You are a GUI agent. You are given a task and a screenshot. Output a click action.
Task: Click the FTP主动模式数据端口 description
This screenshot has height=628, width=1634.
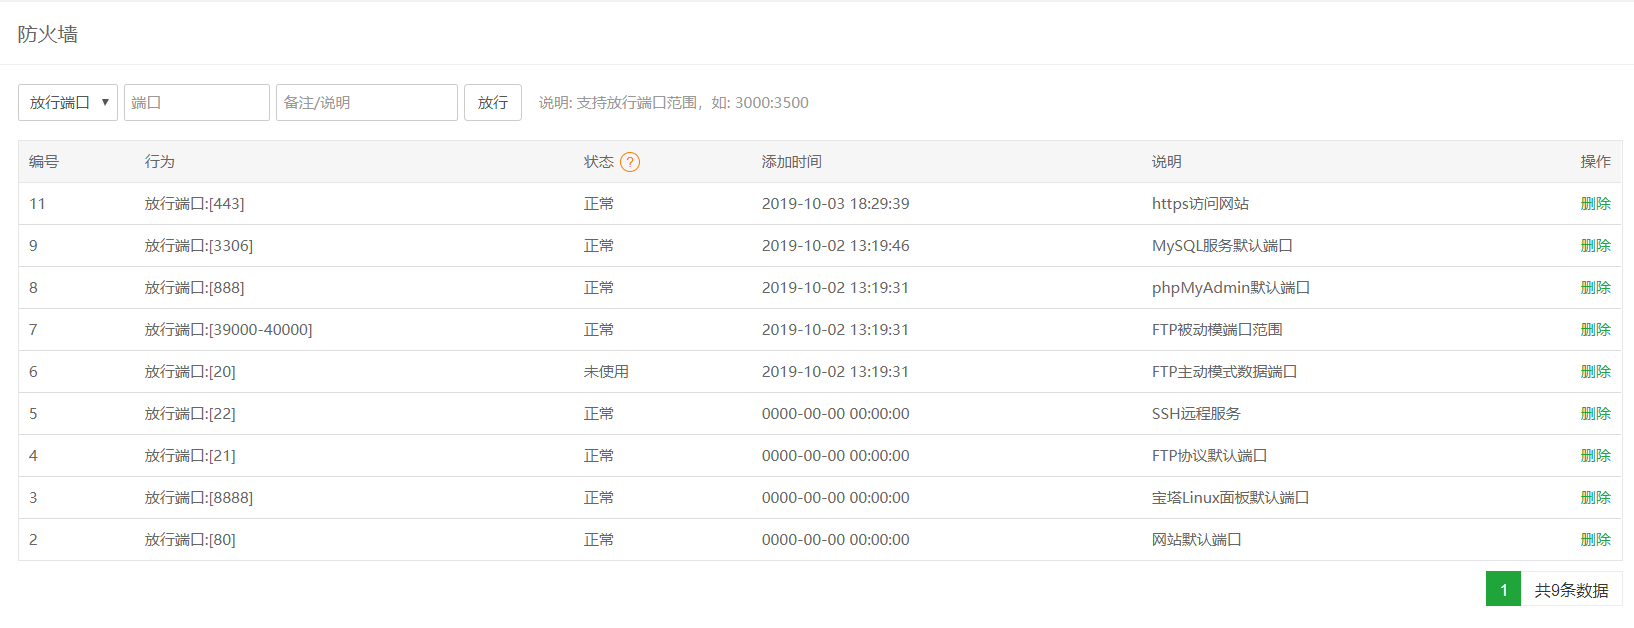tap(1224, 372)
